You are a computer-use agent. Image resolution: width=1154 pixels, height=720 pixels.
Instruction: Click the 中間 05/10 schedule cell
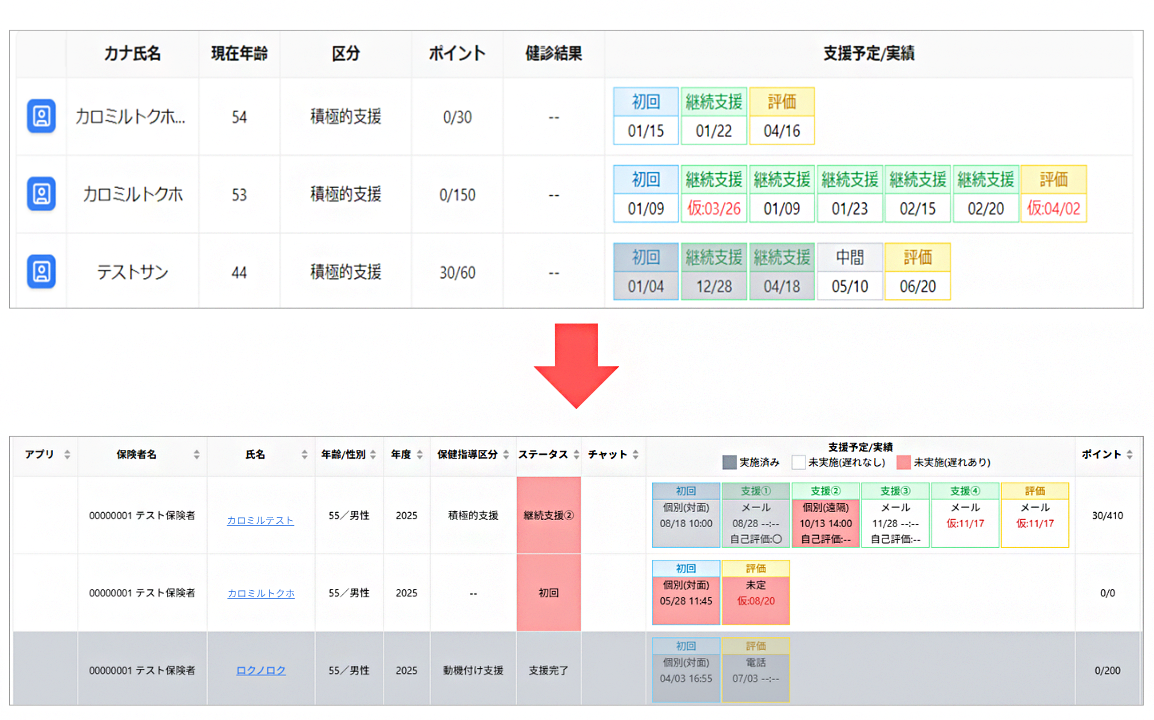click(x=849, y=272)
